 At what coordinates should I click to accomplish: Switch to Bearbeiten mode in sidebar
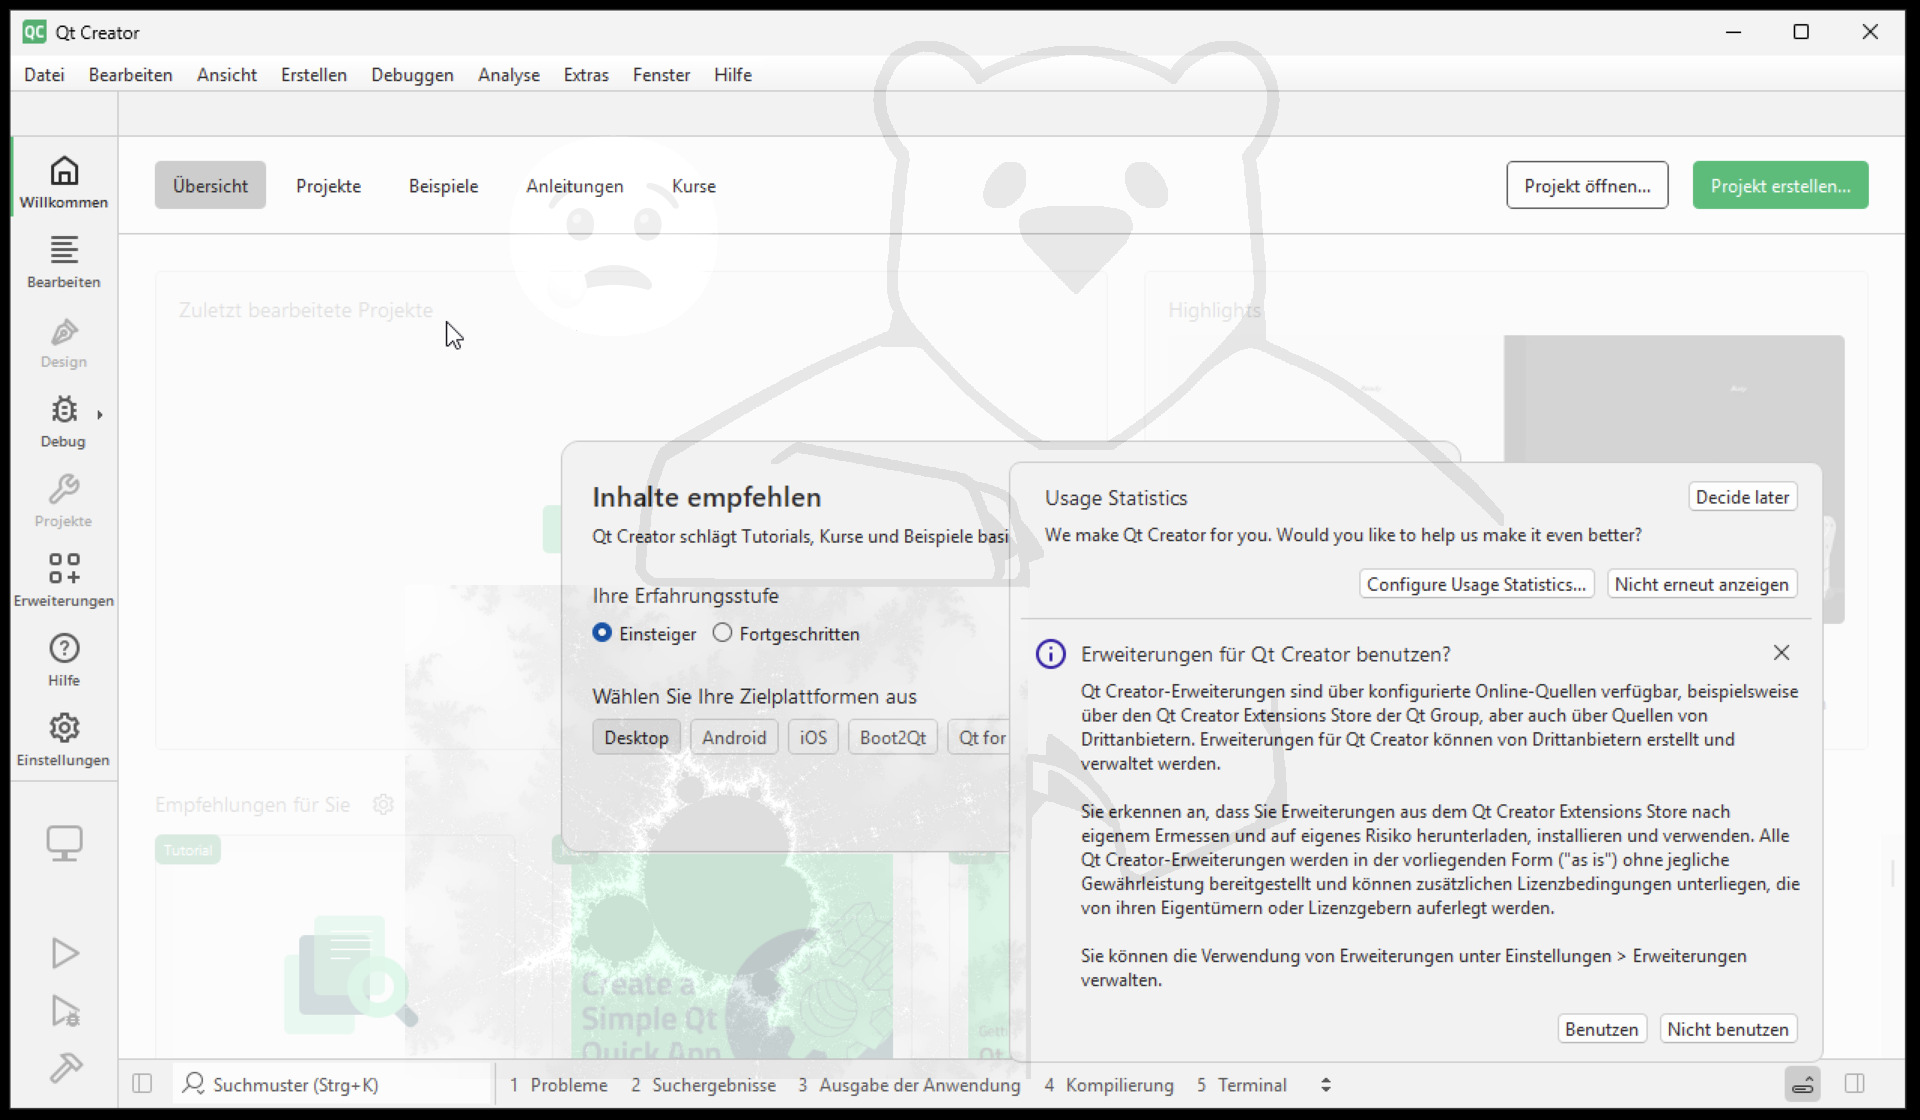click(64, 261)
